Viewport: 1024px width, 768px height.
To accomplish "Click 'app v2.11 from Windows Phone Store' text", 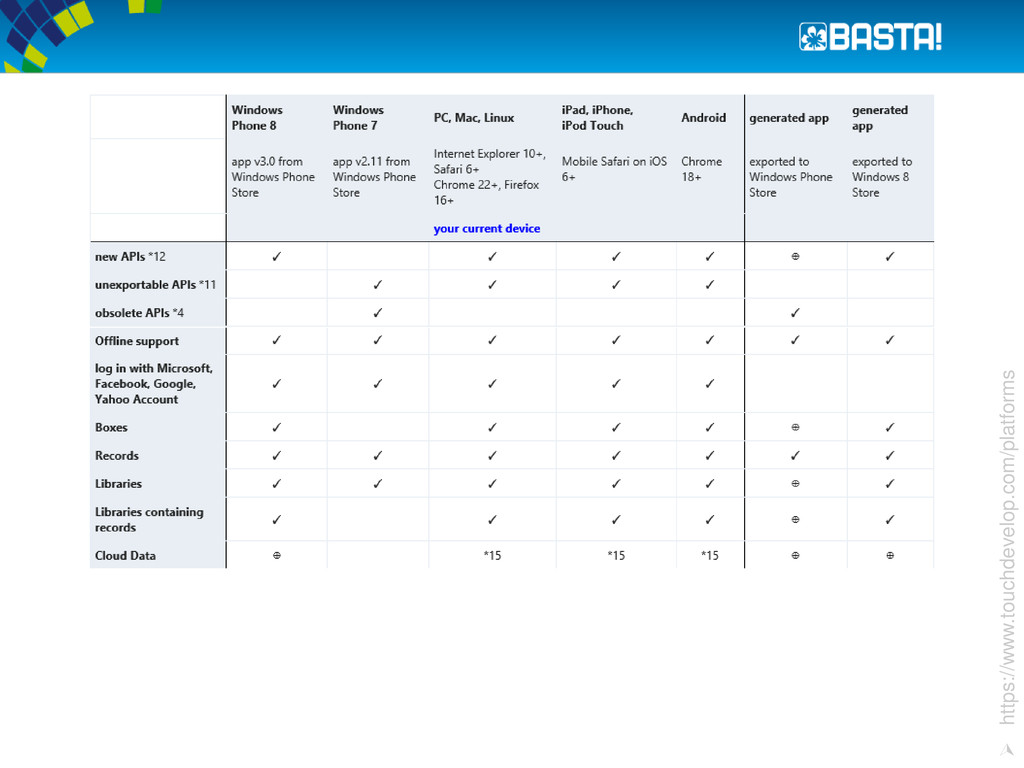I will coord(374,177).
